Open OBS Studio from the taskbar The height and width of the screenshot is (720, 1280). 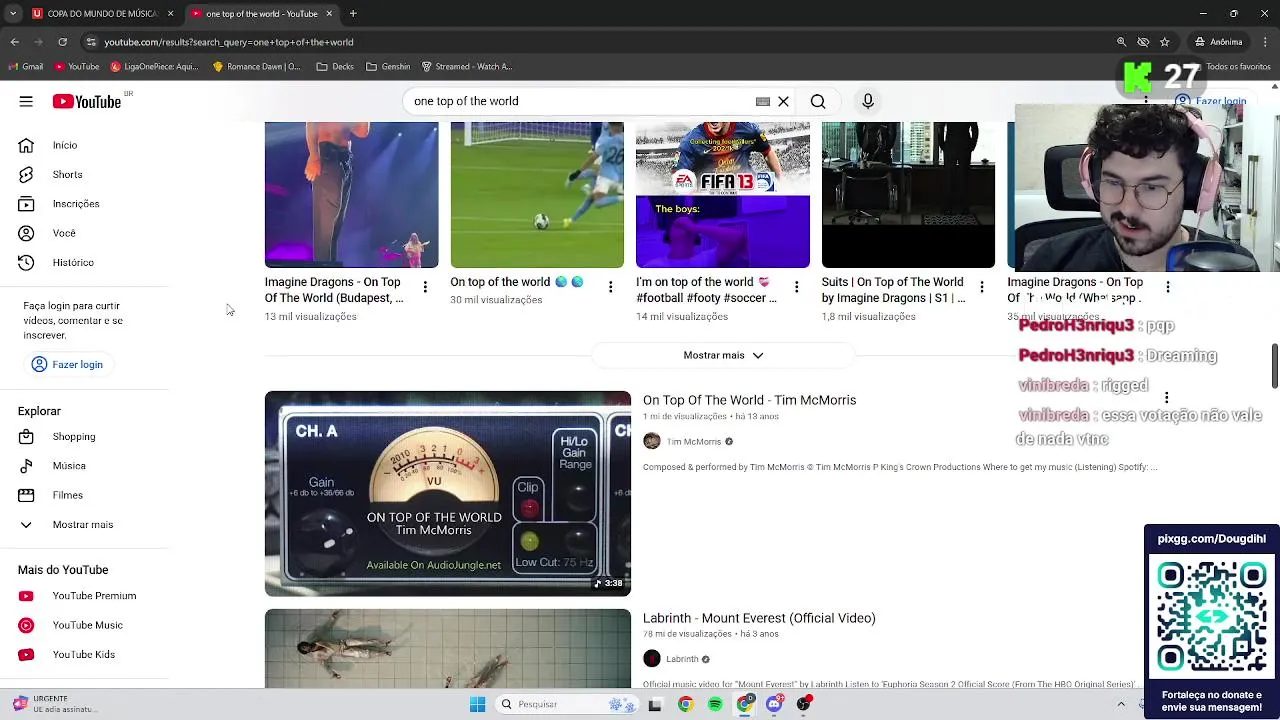(804, 704)
